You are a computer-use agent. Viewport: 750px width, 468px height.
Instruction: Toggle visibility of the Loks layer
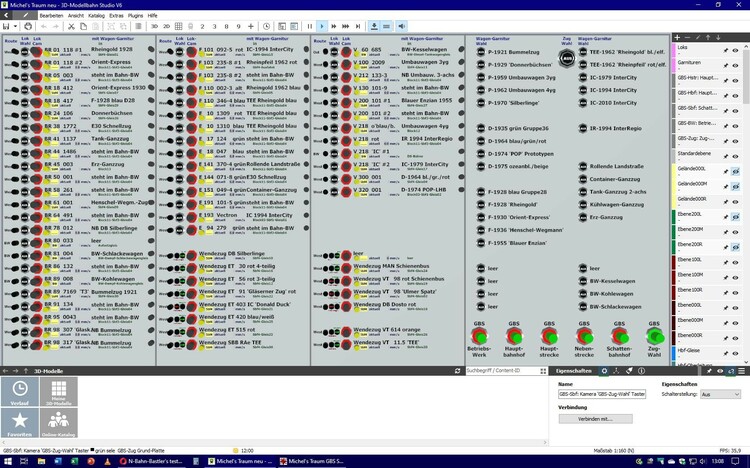point(735,50)
